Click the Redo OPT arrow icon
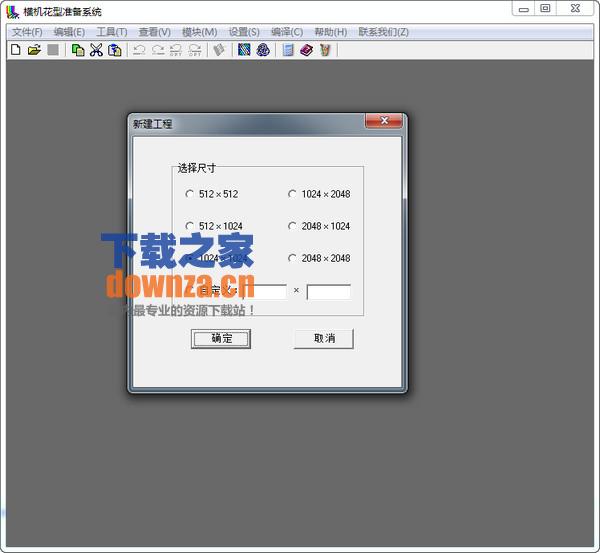600x553 pixels. click(195, 50)
